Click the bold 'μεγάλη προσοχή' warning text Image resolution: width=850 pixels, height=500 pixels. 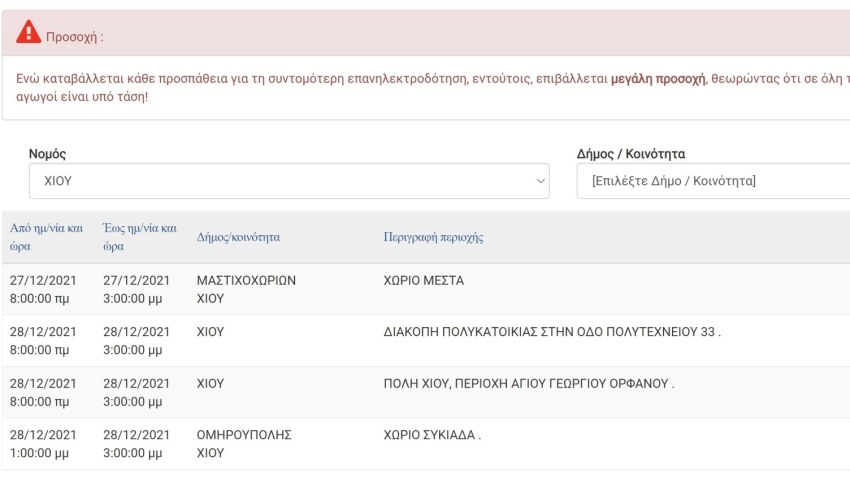tap(658, 79)
